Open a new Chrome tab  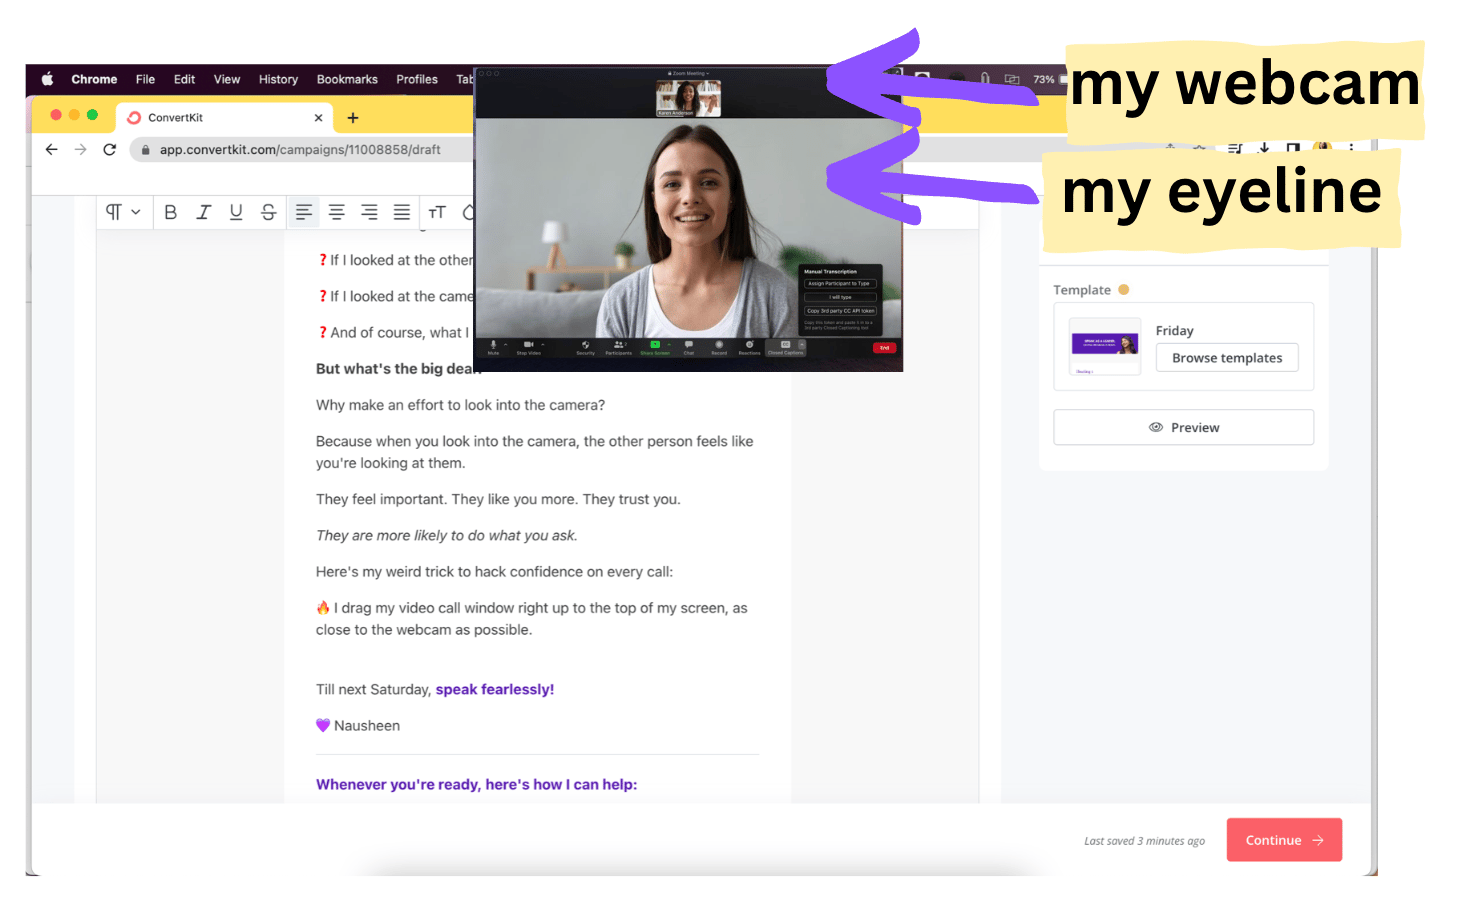(x=353, y=118)
